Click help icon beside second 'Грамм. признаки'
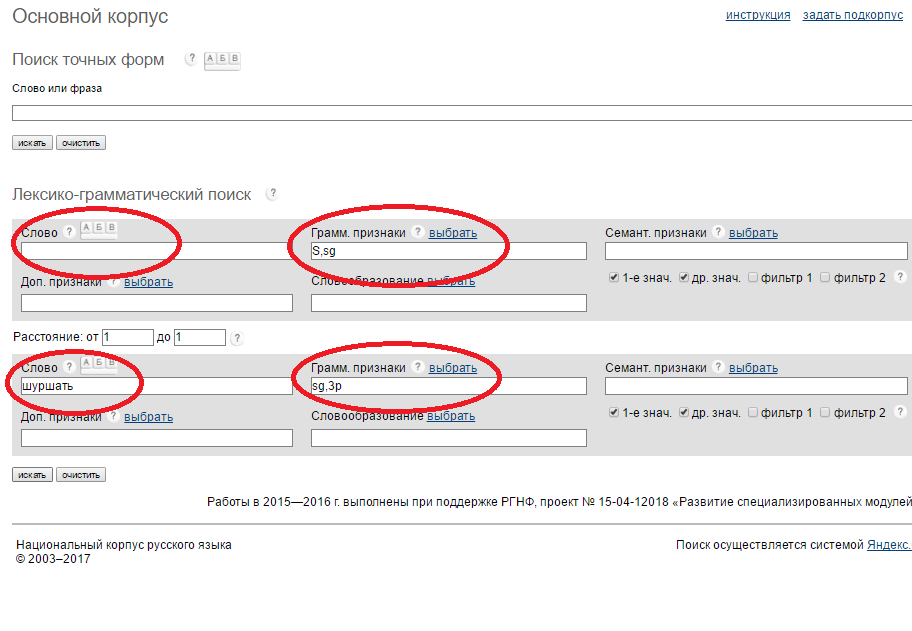912x631 pixels. click(417, 366)
